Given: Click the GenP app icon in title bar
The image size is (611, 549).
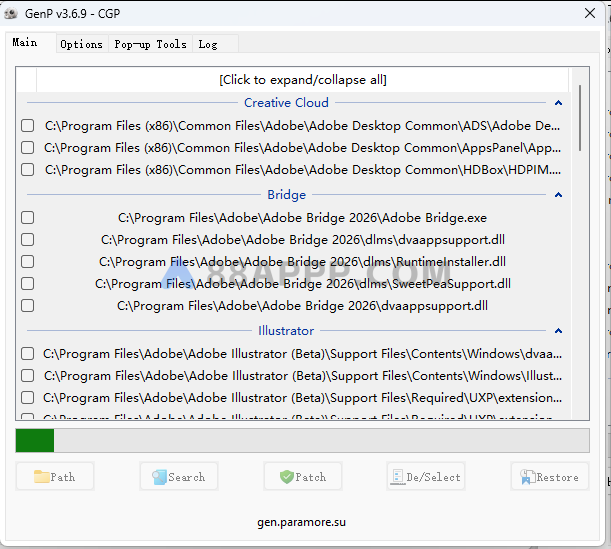Looking at the screenshot, I should tap(11, 14).
